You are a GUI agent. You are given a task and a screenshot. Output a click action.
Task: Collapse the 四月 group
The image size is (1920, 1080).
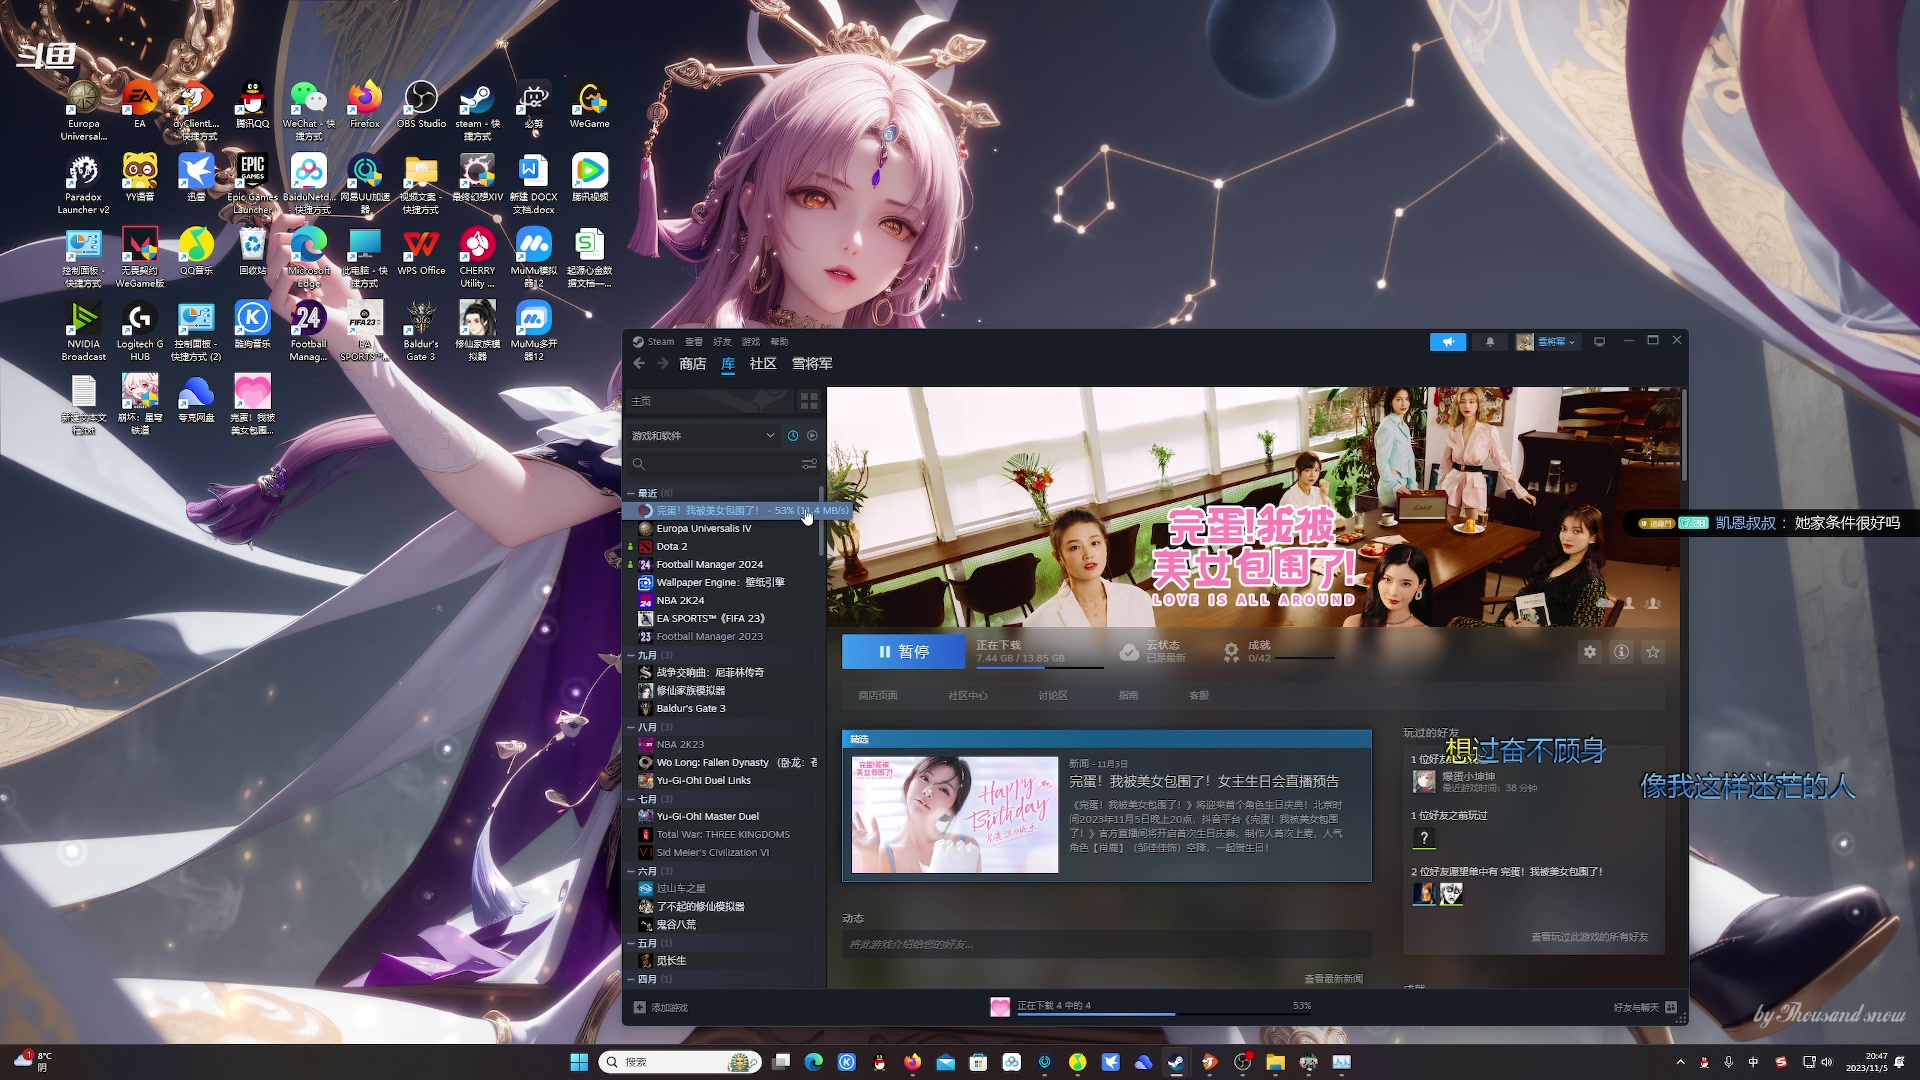pyautogui.click(x=631, y=979)
